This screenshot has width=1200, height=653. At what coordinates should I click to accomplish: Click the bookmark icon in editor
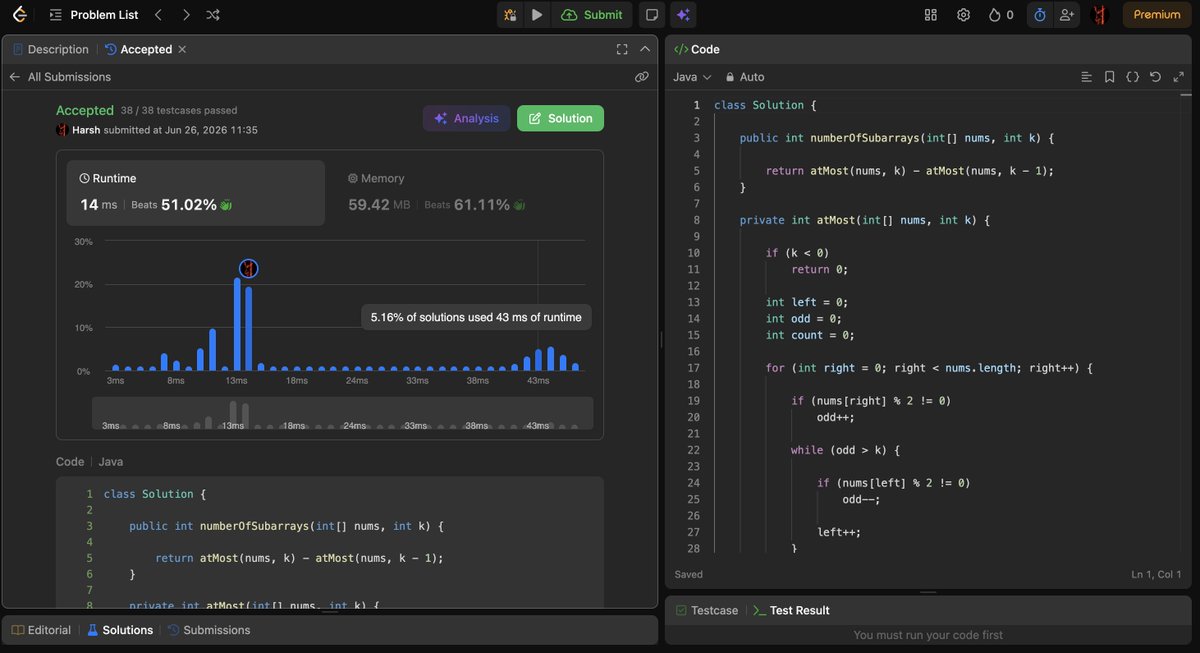click(1110, 77)
